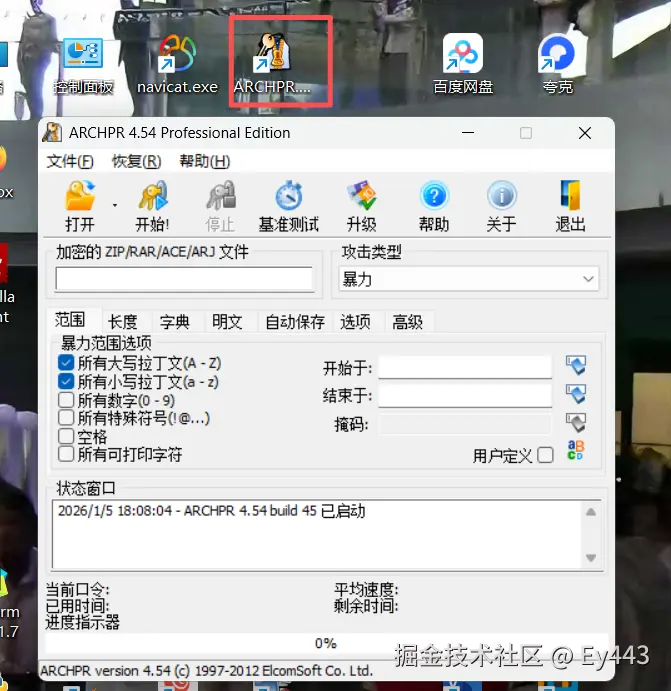
Task: Select the 百度网盘 desktop shortcut
Action: pyautogui.click(x=463, y=65)
